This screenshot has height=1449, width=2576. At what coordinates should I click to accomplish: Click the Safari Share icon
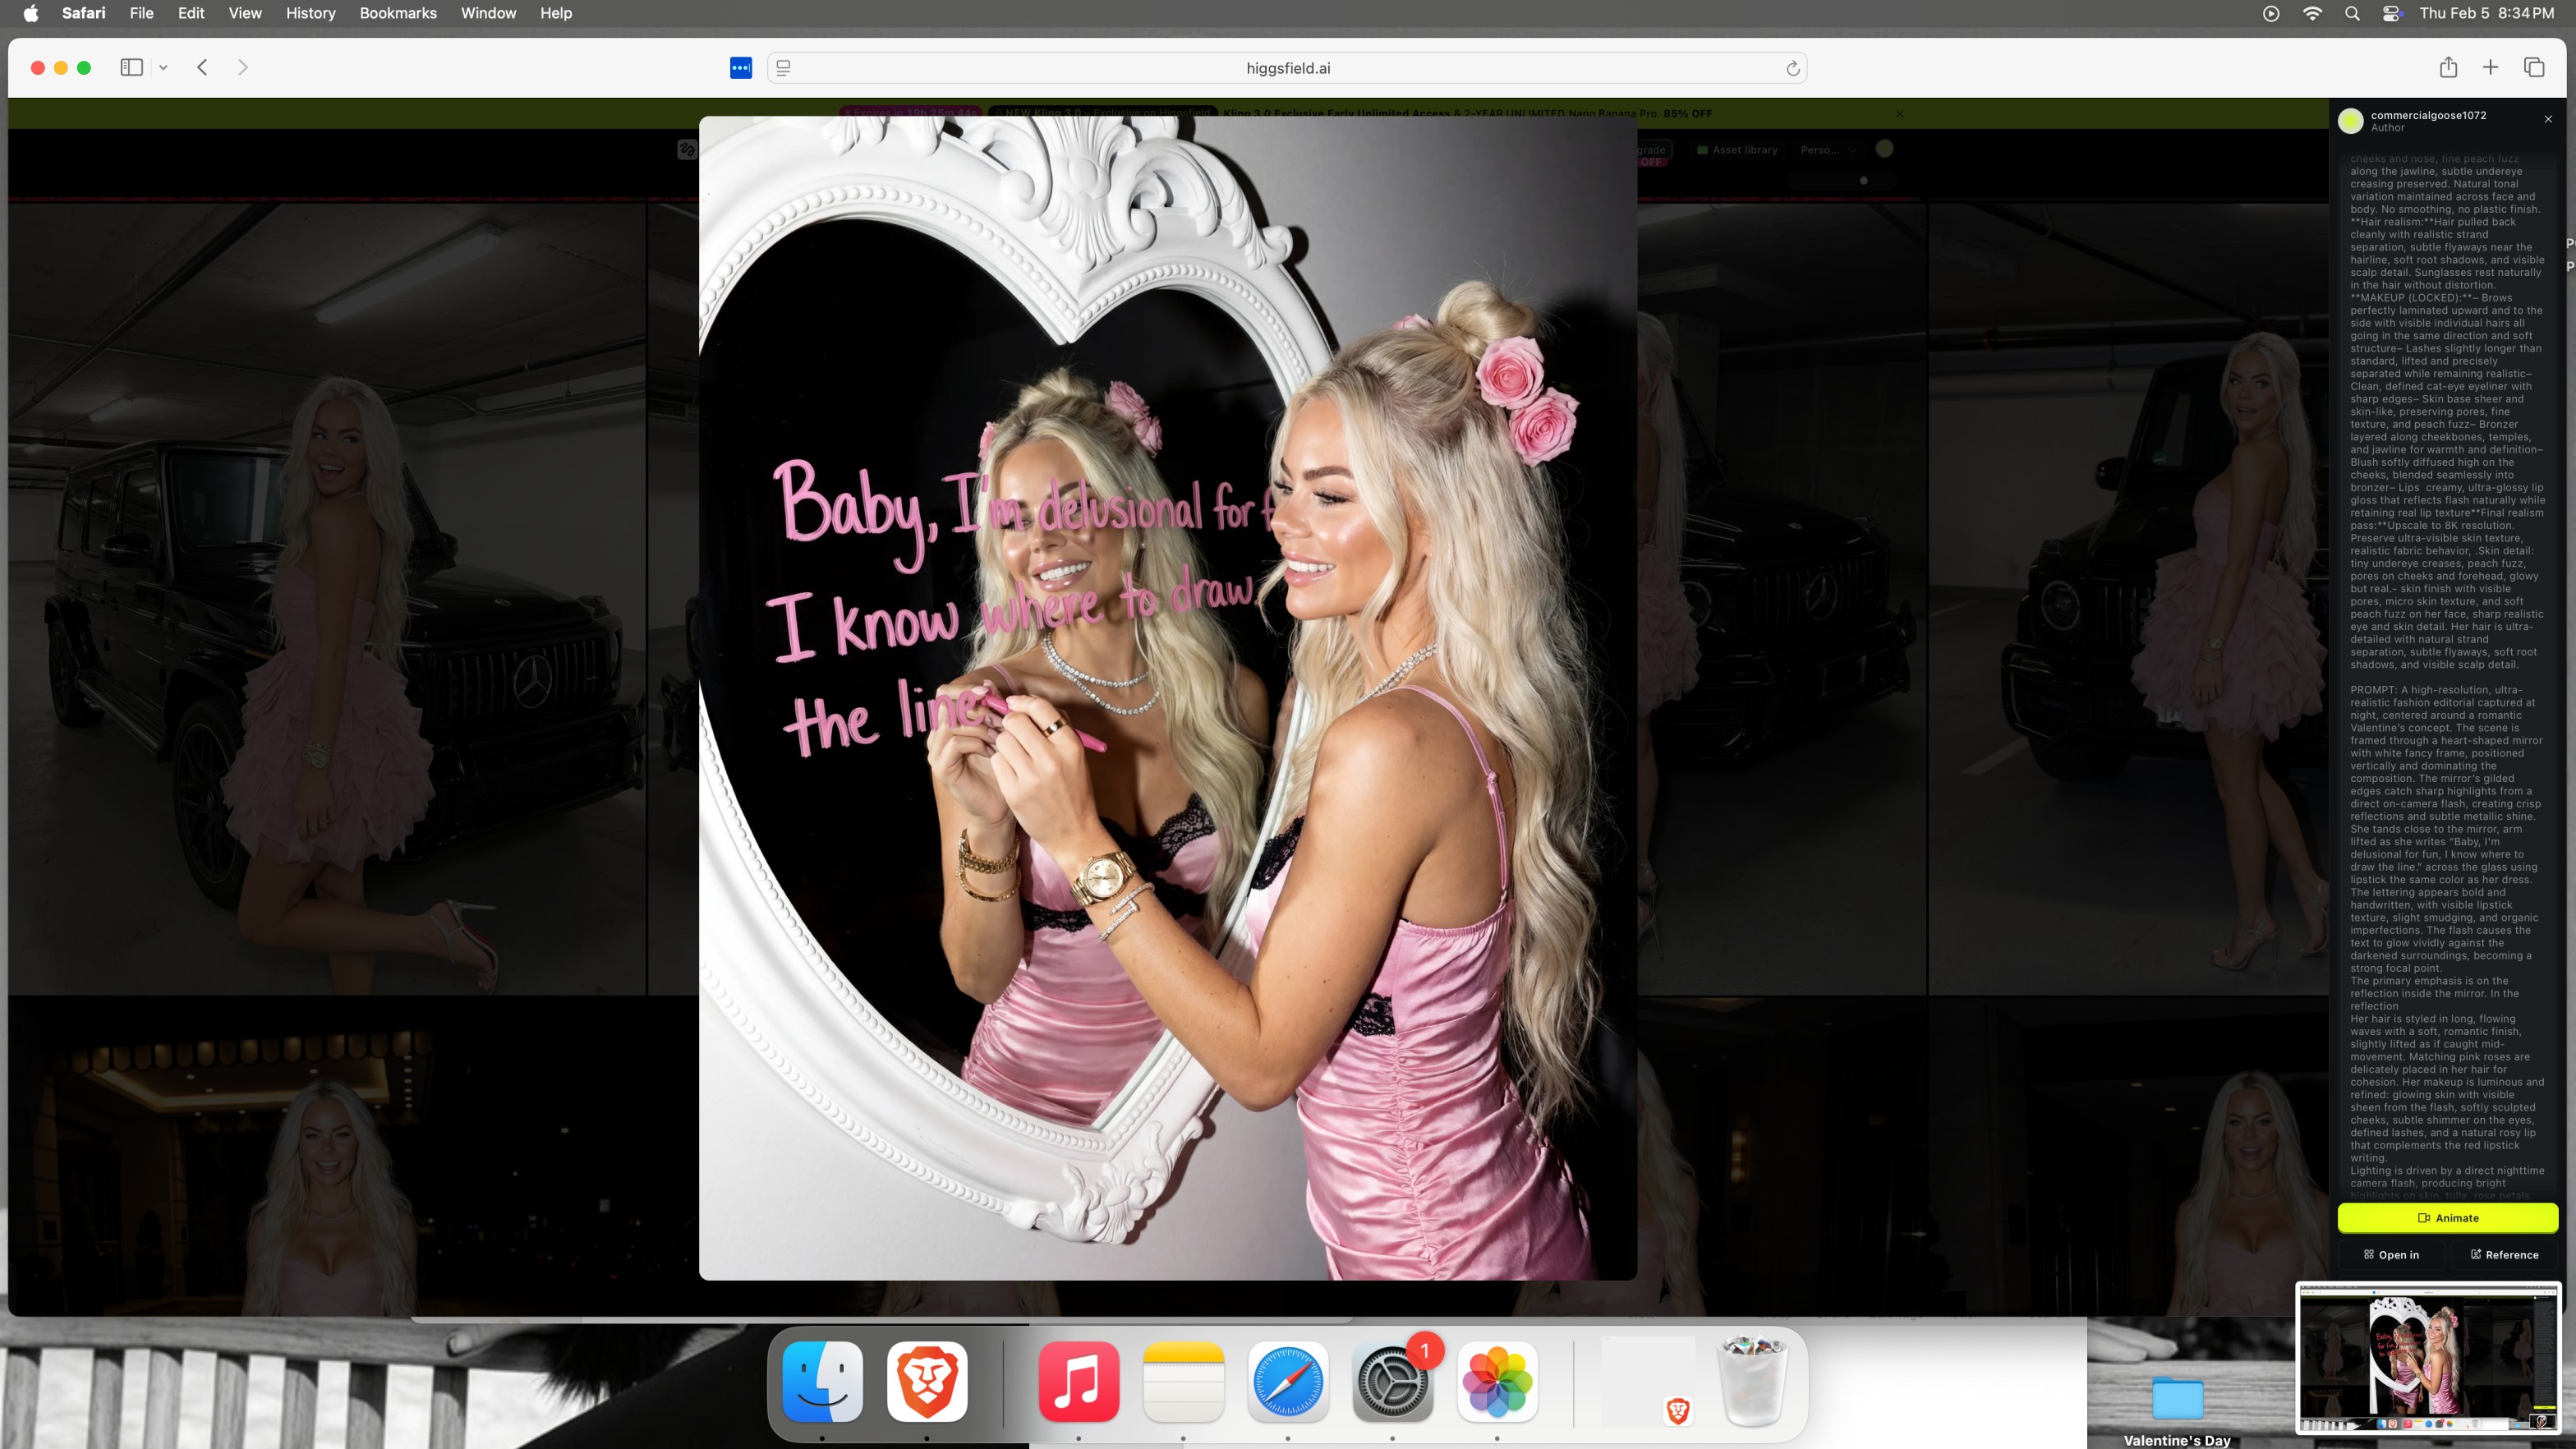click(2447, 67)
